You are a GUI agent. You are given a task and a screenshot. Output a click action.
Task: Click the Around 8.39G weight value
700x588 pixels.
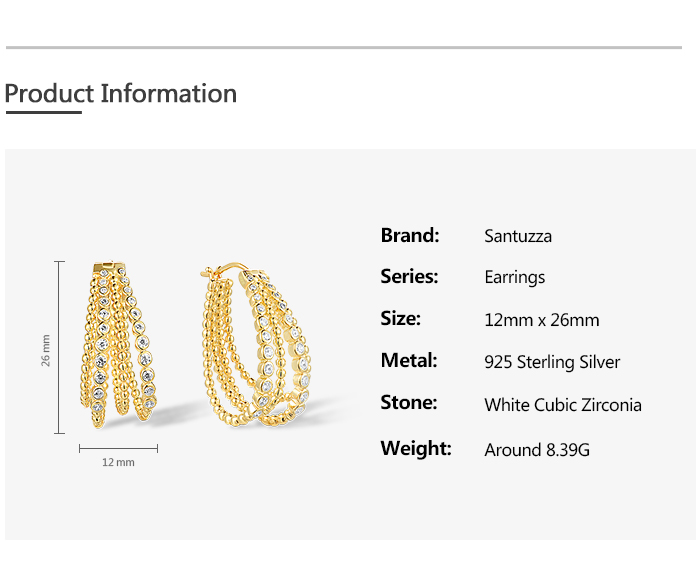click(x=537, y=450)
